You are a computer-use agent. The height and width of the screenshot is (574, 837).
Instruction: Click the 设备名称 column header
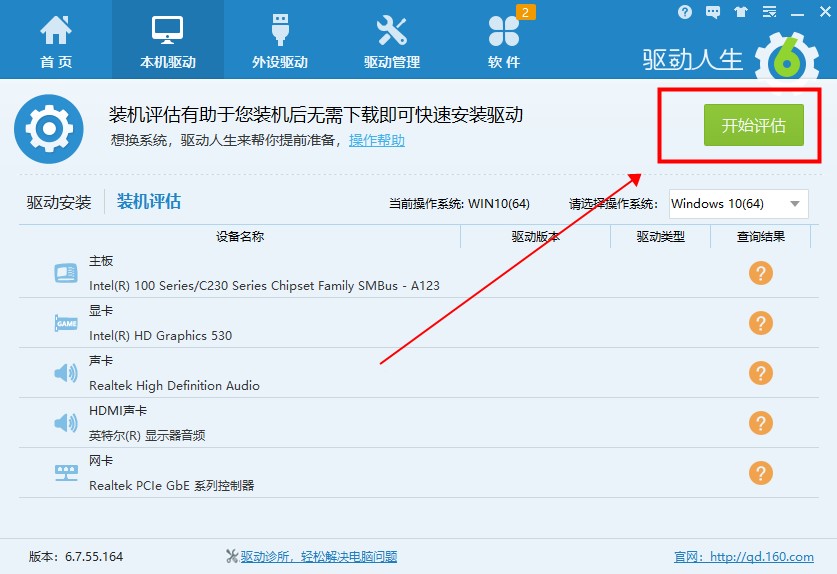pos(240,237)
